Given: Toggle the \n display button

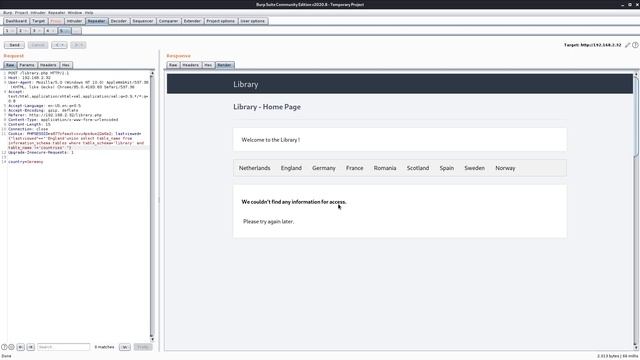Looking at the screenshot, I should [124, 347].
